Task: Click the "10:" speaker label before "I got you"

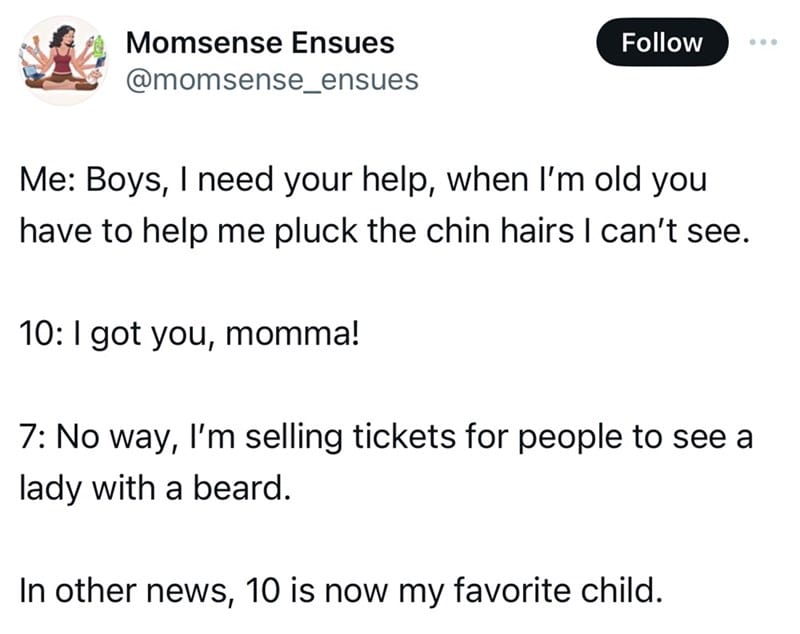Action: (42, 335)
